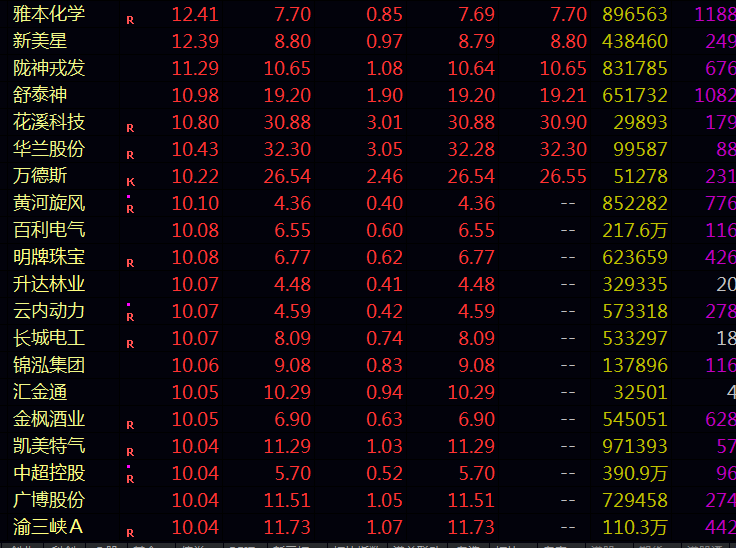Click the price change 2.46 for 万德斯
The width and height of the screenshot is (736, 548).
point(384,177)
